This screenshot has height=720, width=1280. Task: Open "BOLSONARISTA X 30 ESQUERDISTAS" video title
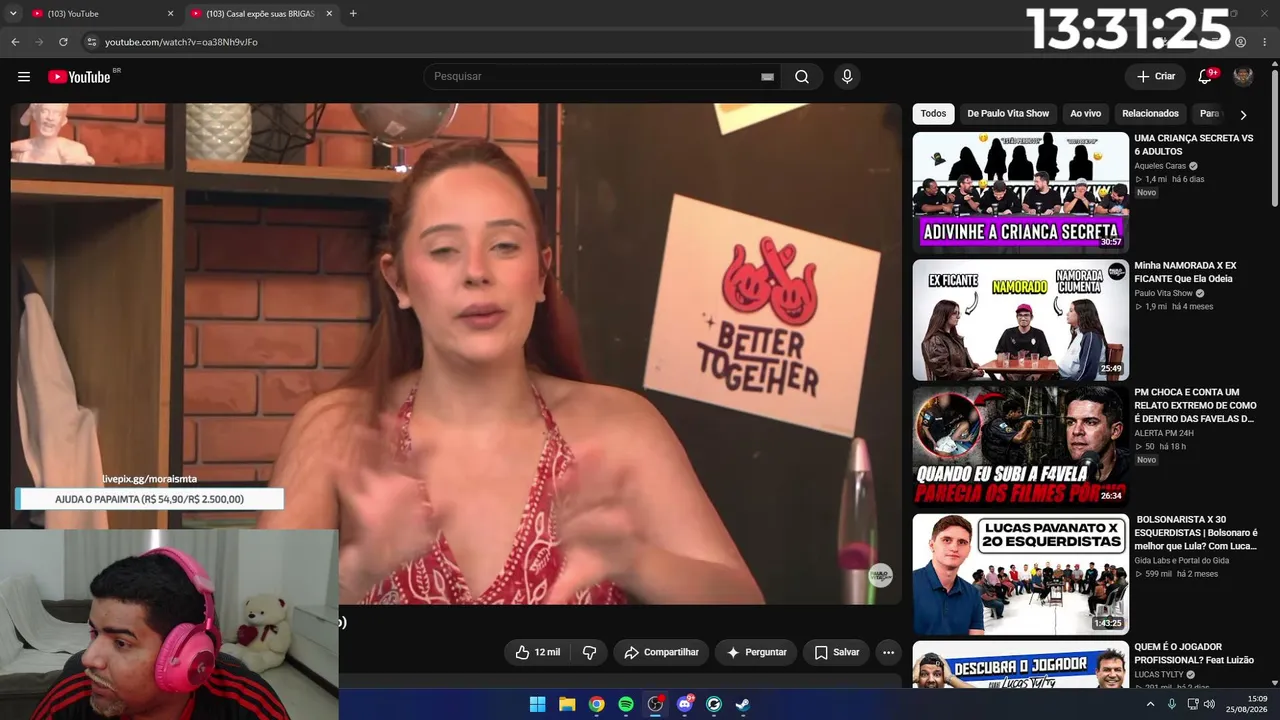coord(1196,533)
